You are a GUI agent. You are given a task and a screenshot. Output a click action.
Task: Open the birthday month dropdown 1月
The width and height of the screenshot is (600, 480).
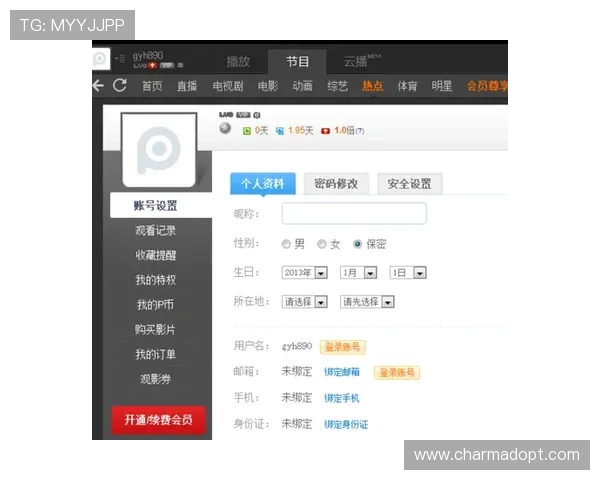tap(359, 273)
